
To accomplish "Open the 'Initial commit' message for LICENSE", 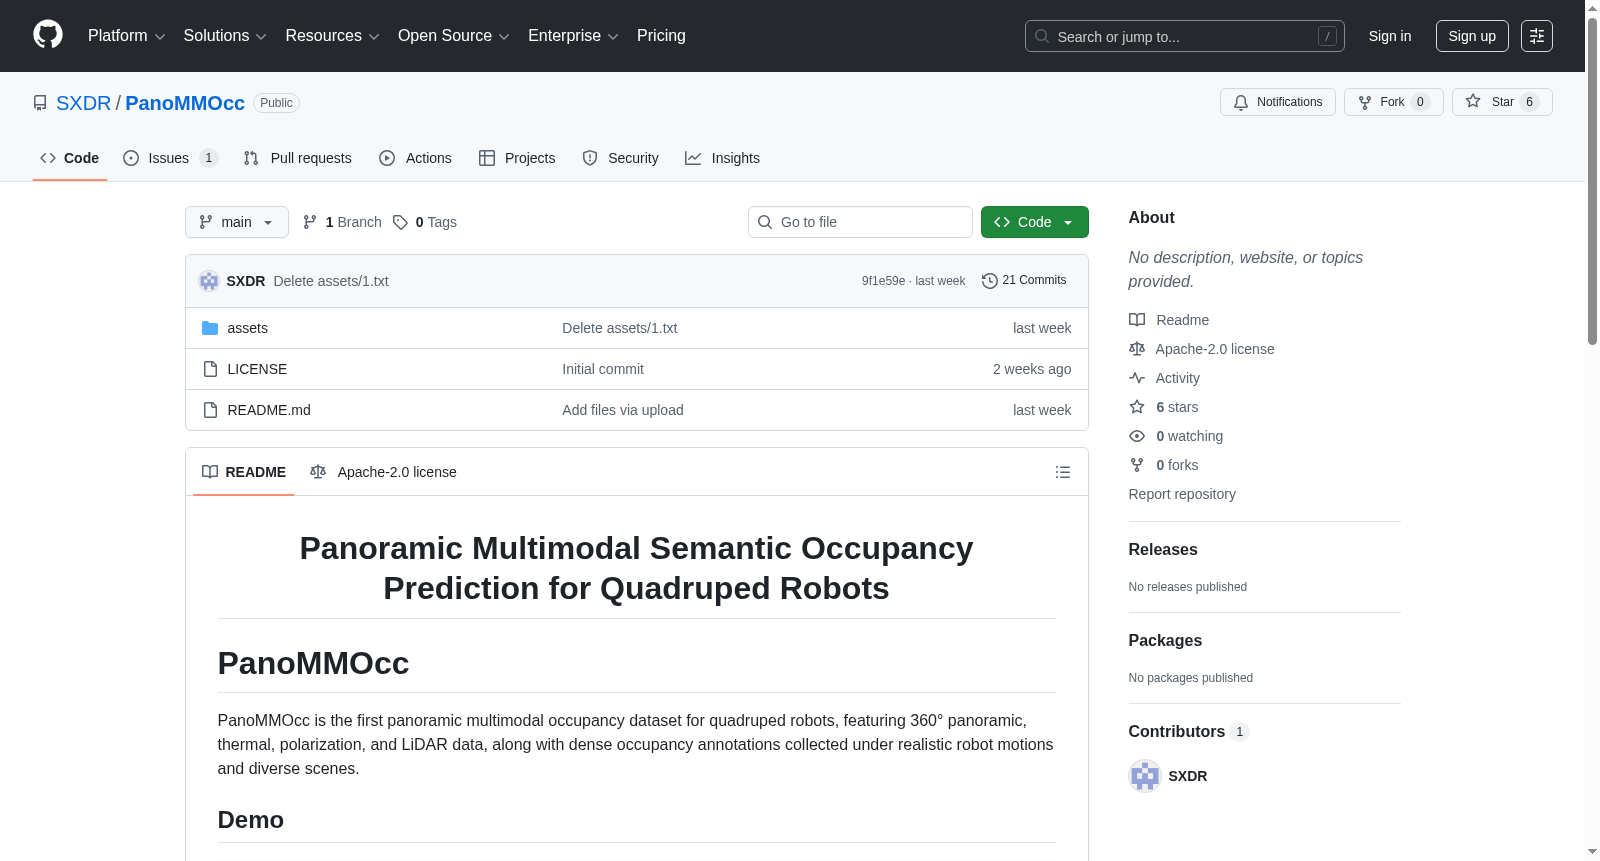I will coord(603,369).
